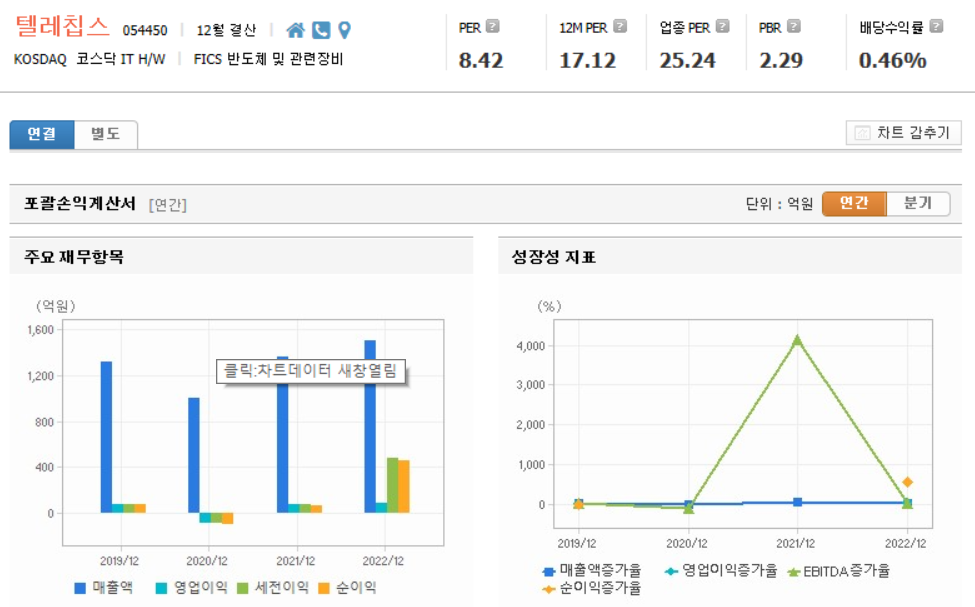Viewport: 975px width, 607px height.
Task: Click the 차트 감추기 button
Action: point(902,132)
